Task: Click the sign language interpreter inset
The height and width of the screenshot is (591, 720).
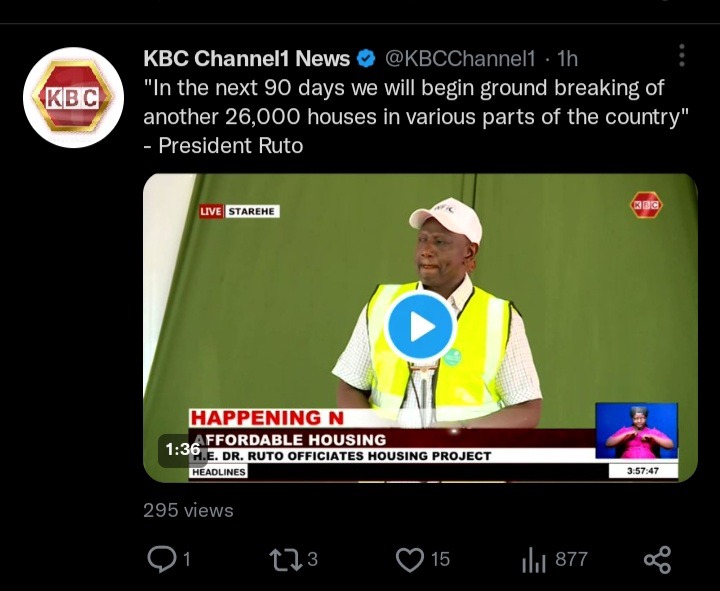Action: 636,430
